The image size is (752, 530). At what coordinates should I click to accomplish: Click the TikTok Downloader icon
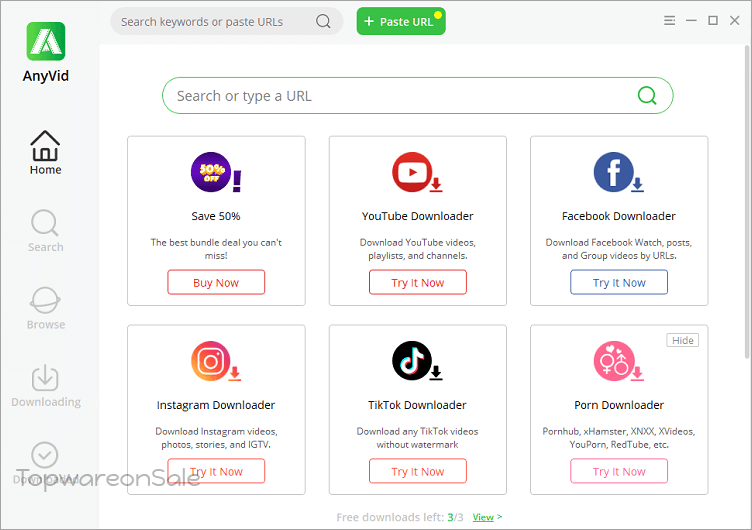417,361
